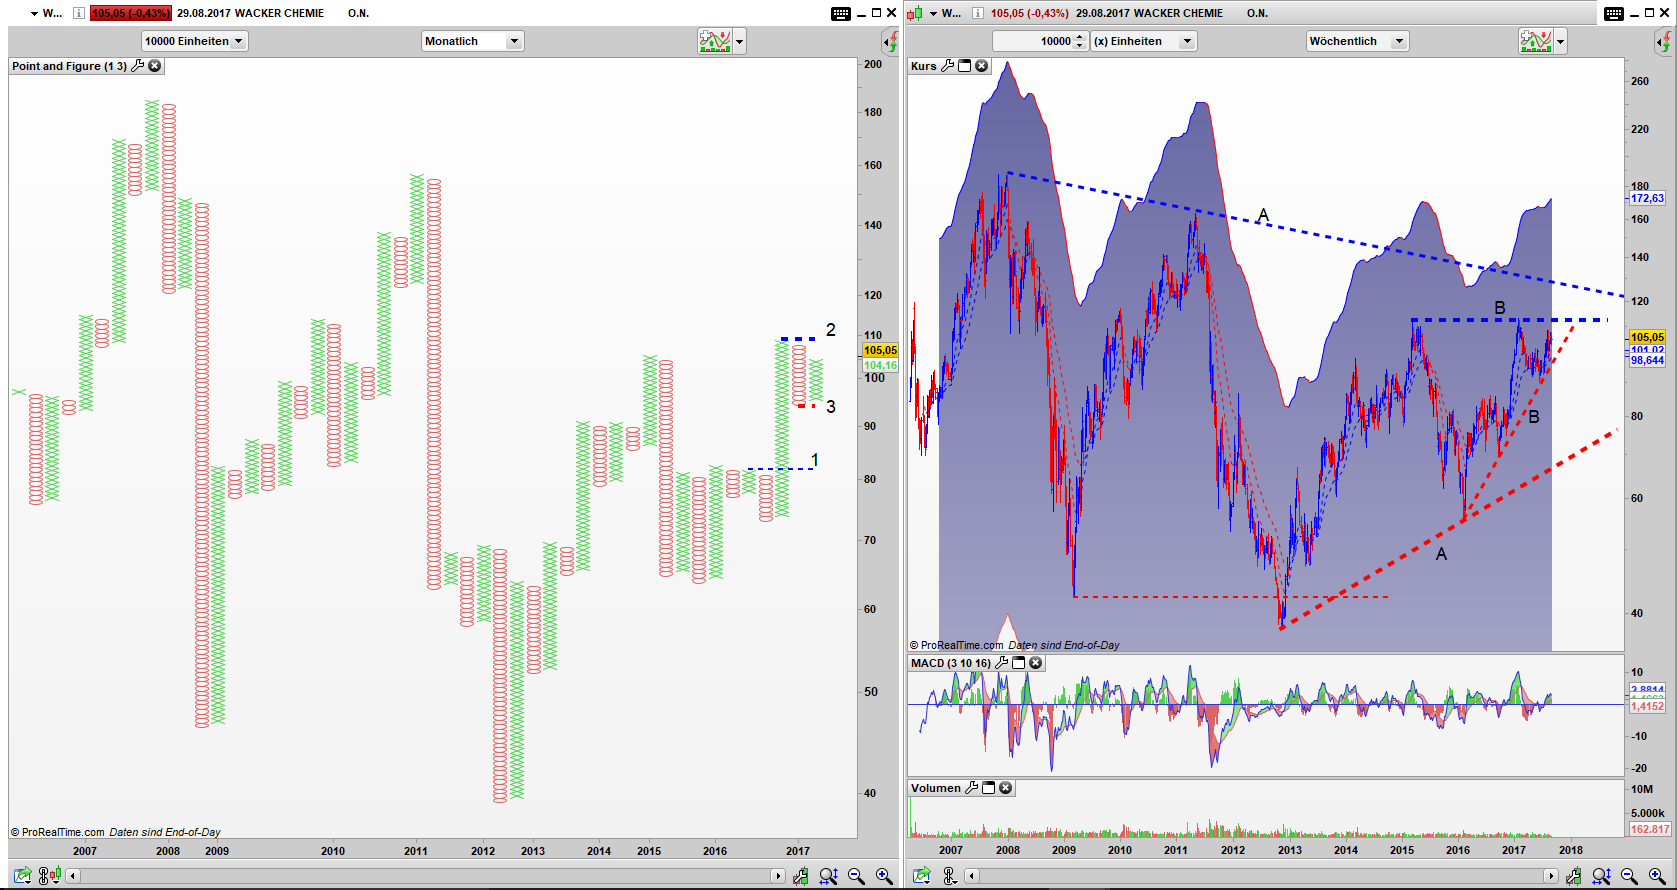Expand left chart side toolbar handle
This screenshot has height=890, width=1677.
tap(889, 41)
